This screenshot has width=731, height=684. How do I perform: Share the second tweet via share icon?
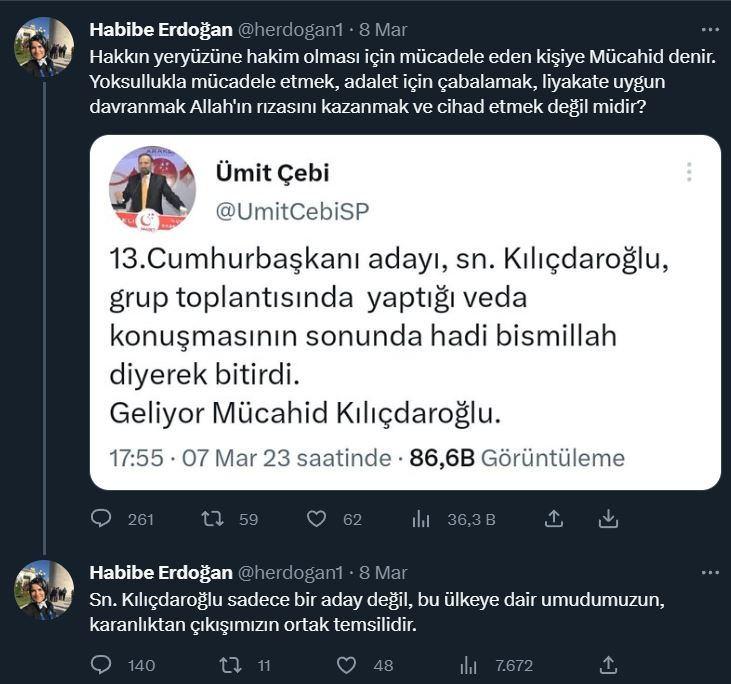pyautogui.click(x=608, y=665)
